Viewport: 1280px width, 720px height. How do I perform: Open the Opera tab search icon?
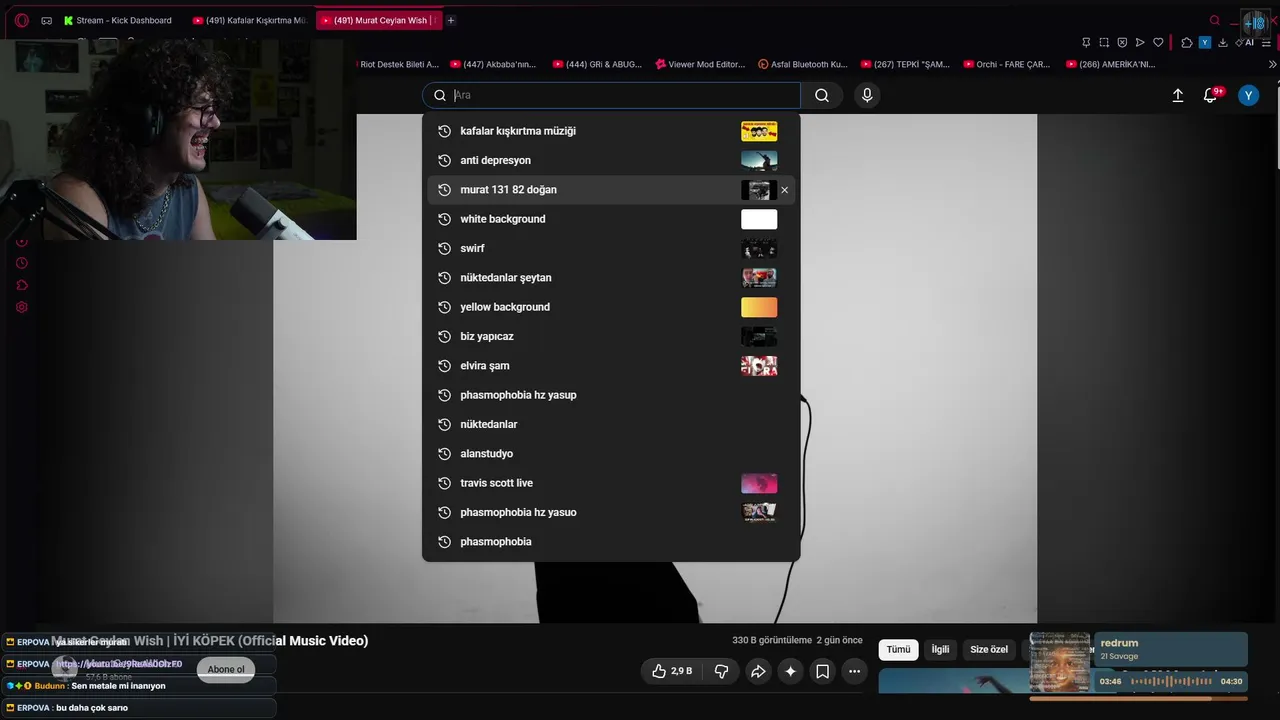pos(1215,20)
